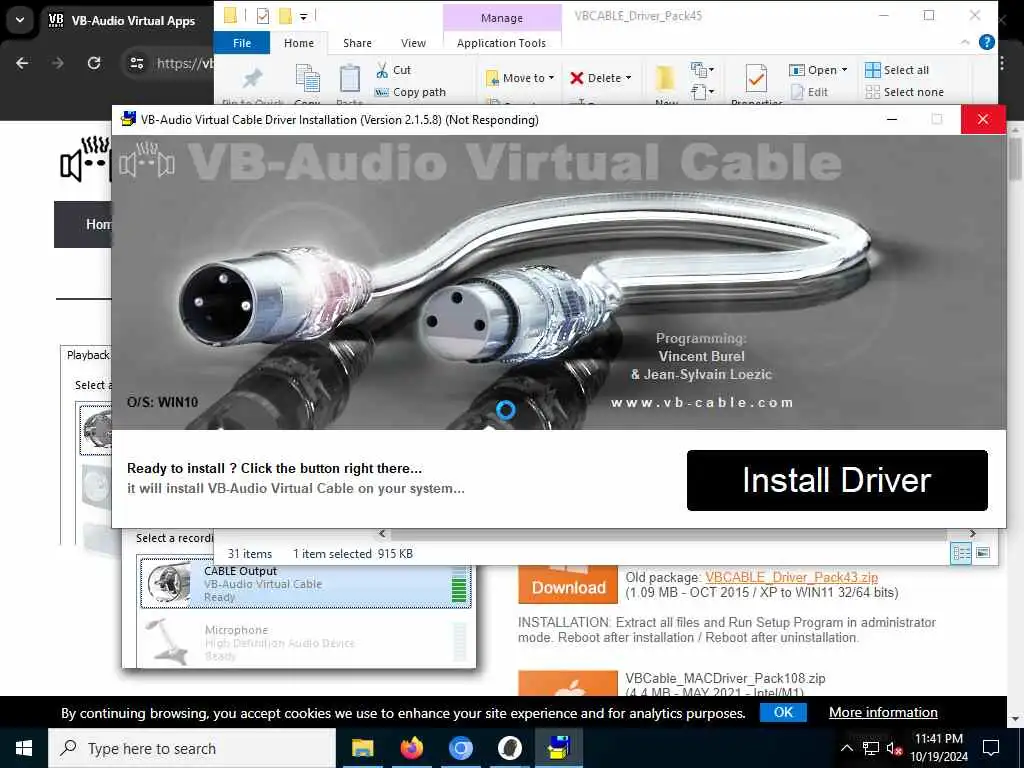
Task: Open the taskbar clock and date
Action: point(938,748)
